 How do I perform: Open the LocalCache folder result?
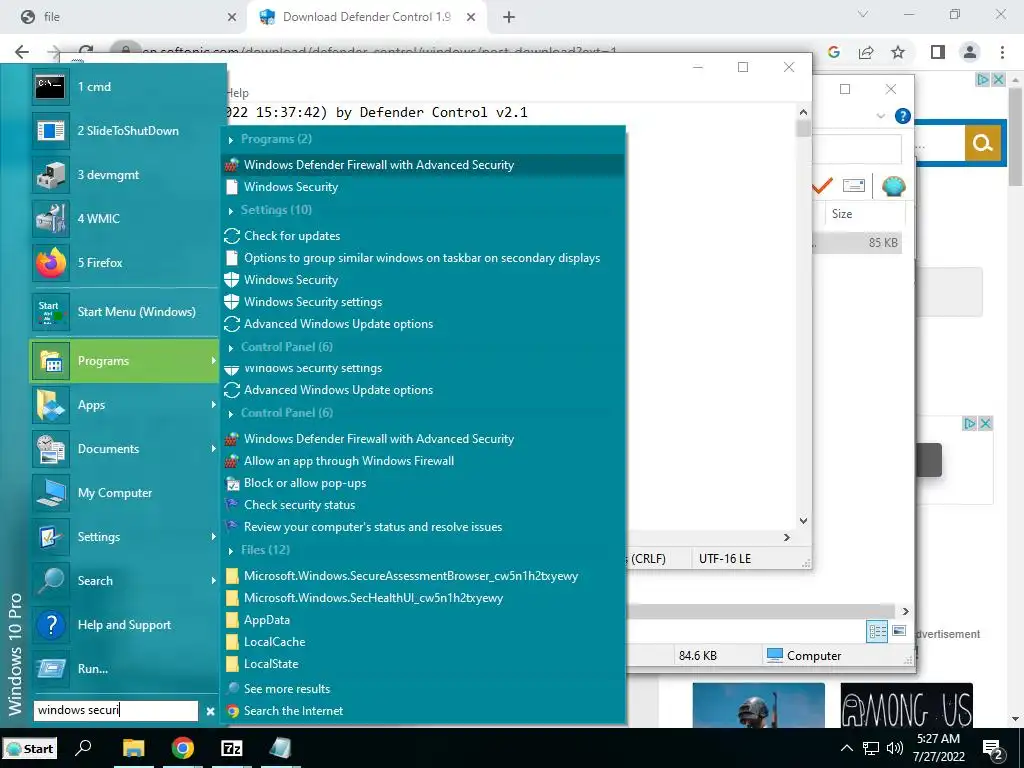(x=423, y=642)
